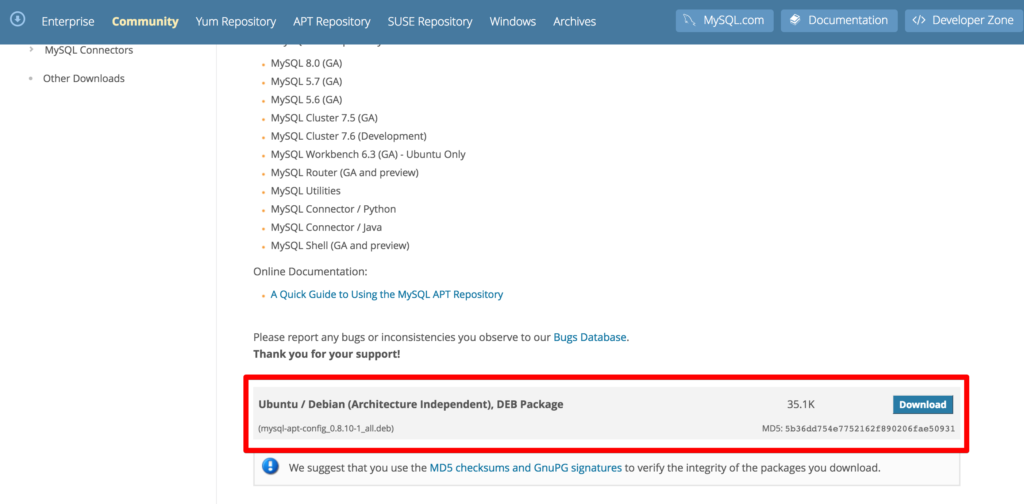Open the Quick Guide to MySQL APT Repository link
This screenshot has width=1024, height=504.
pyautogui.click(x=387, y=294)
